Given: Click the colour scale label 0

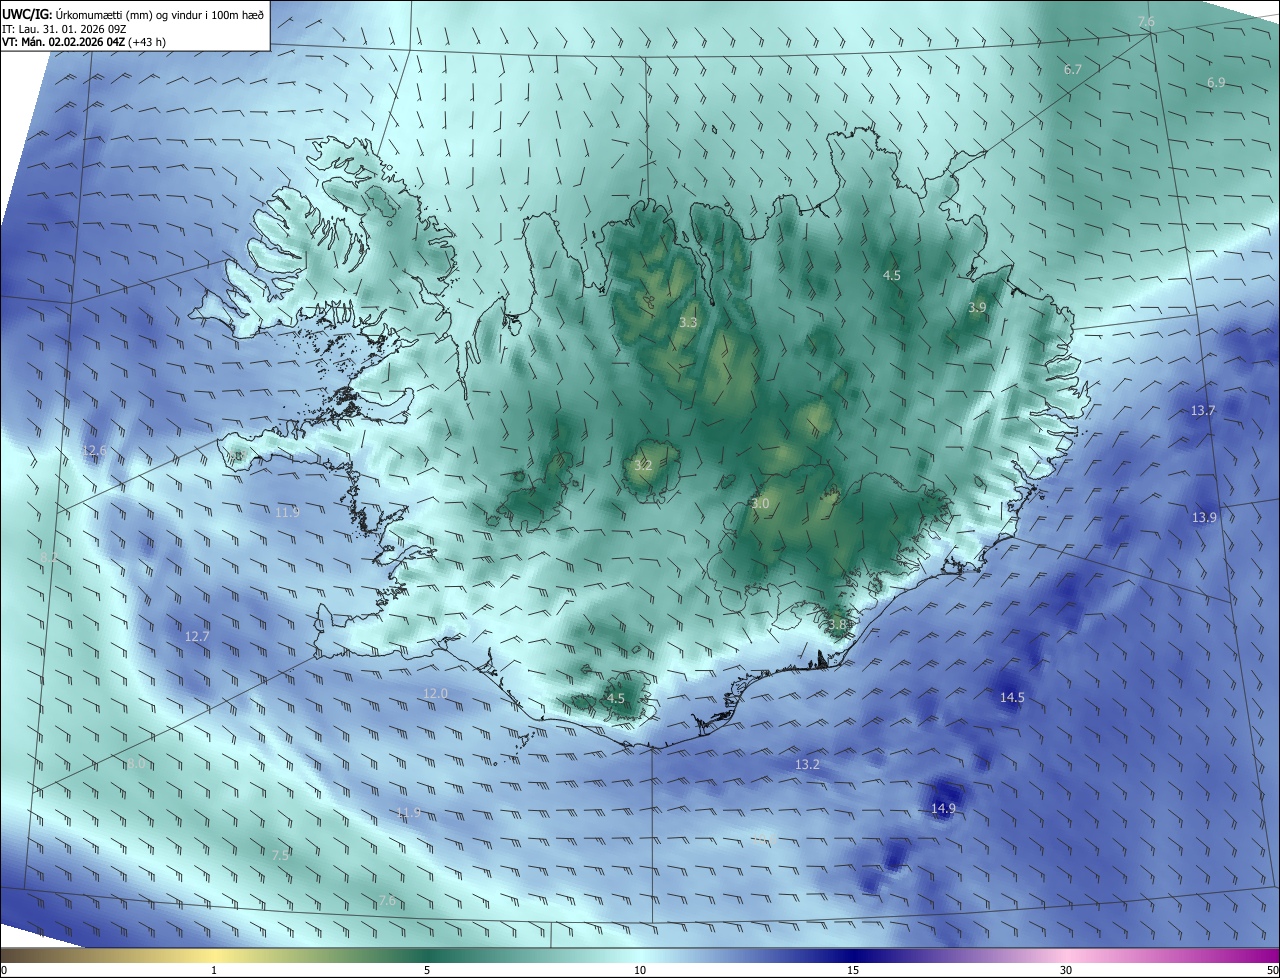Looking at the screenshot, I should tap(3, 971).
